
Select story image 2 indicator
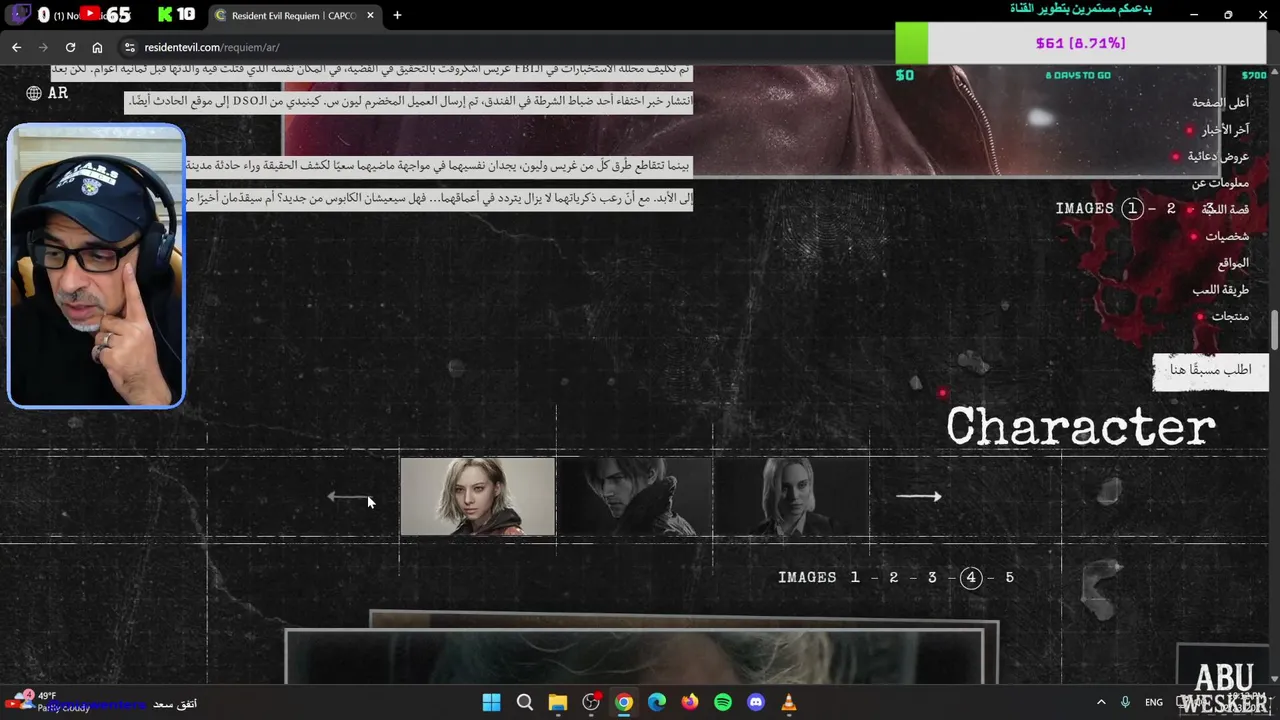click(1171, 209)
